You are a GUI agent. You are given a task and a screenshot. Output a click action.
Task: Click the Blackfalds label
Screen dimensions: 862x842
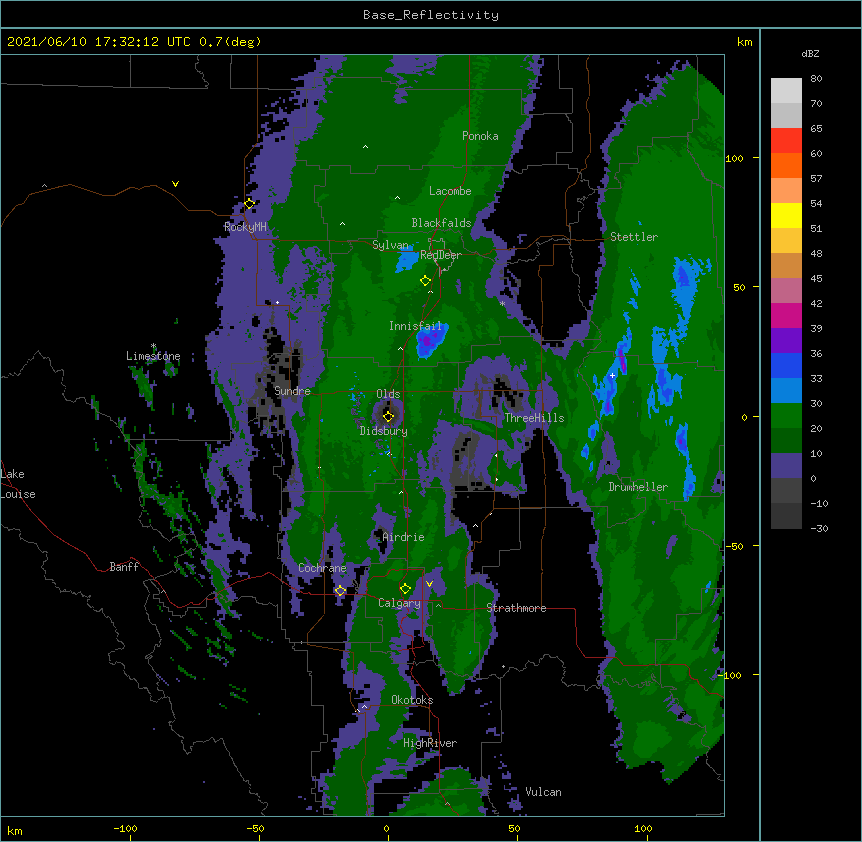[x=441, y=223]
